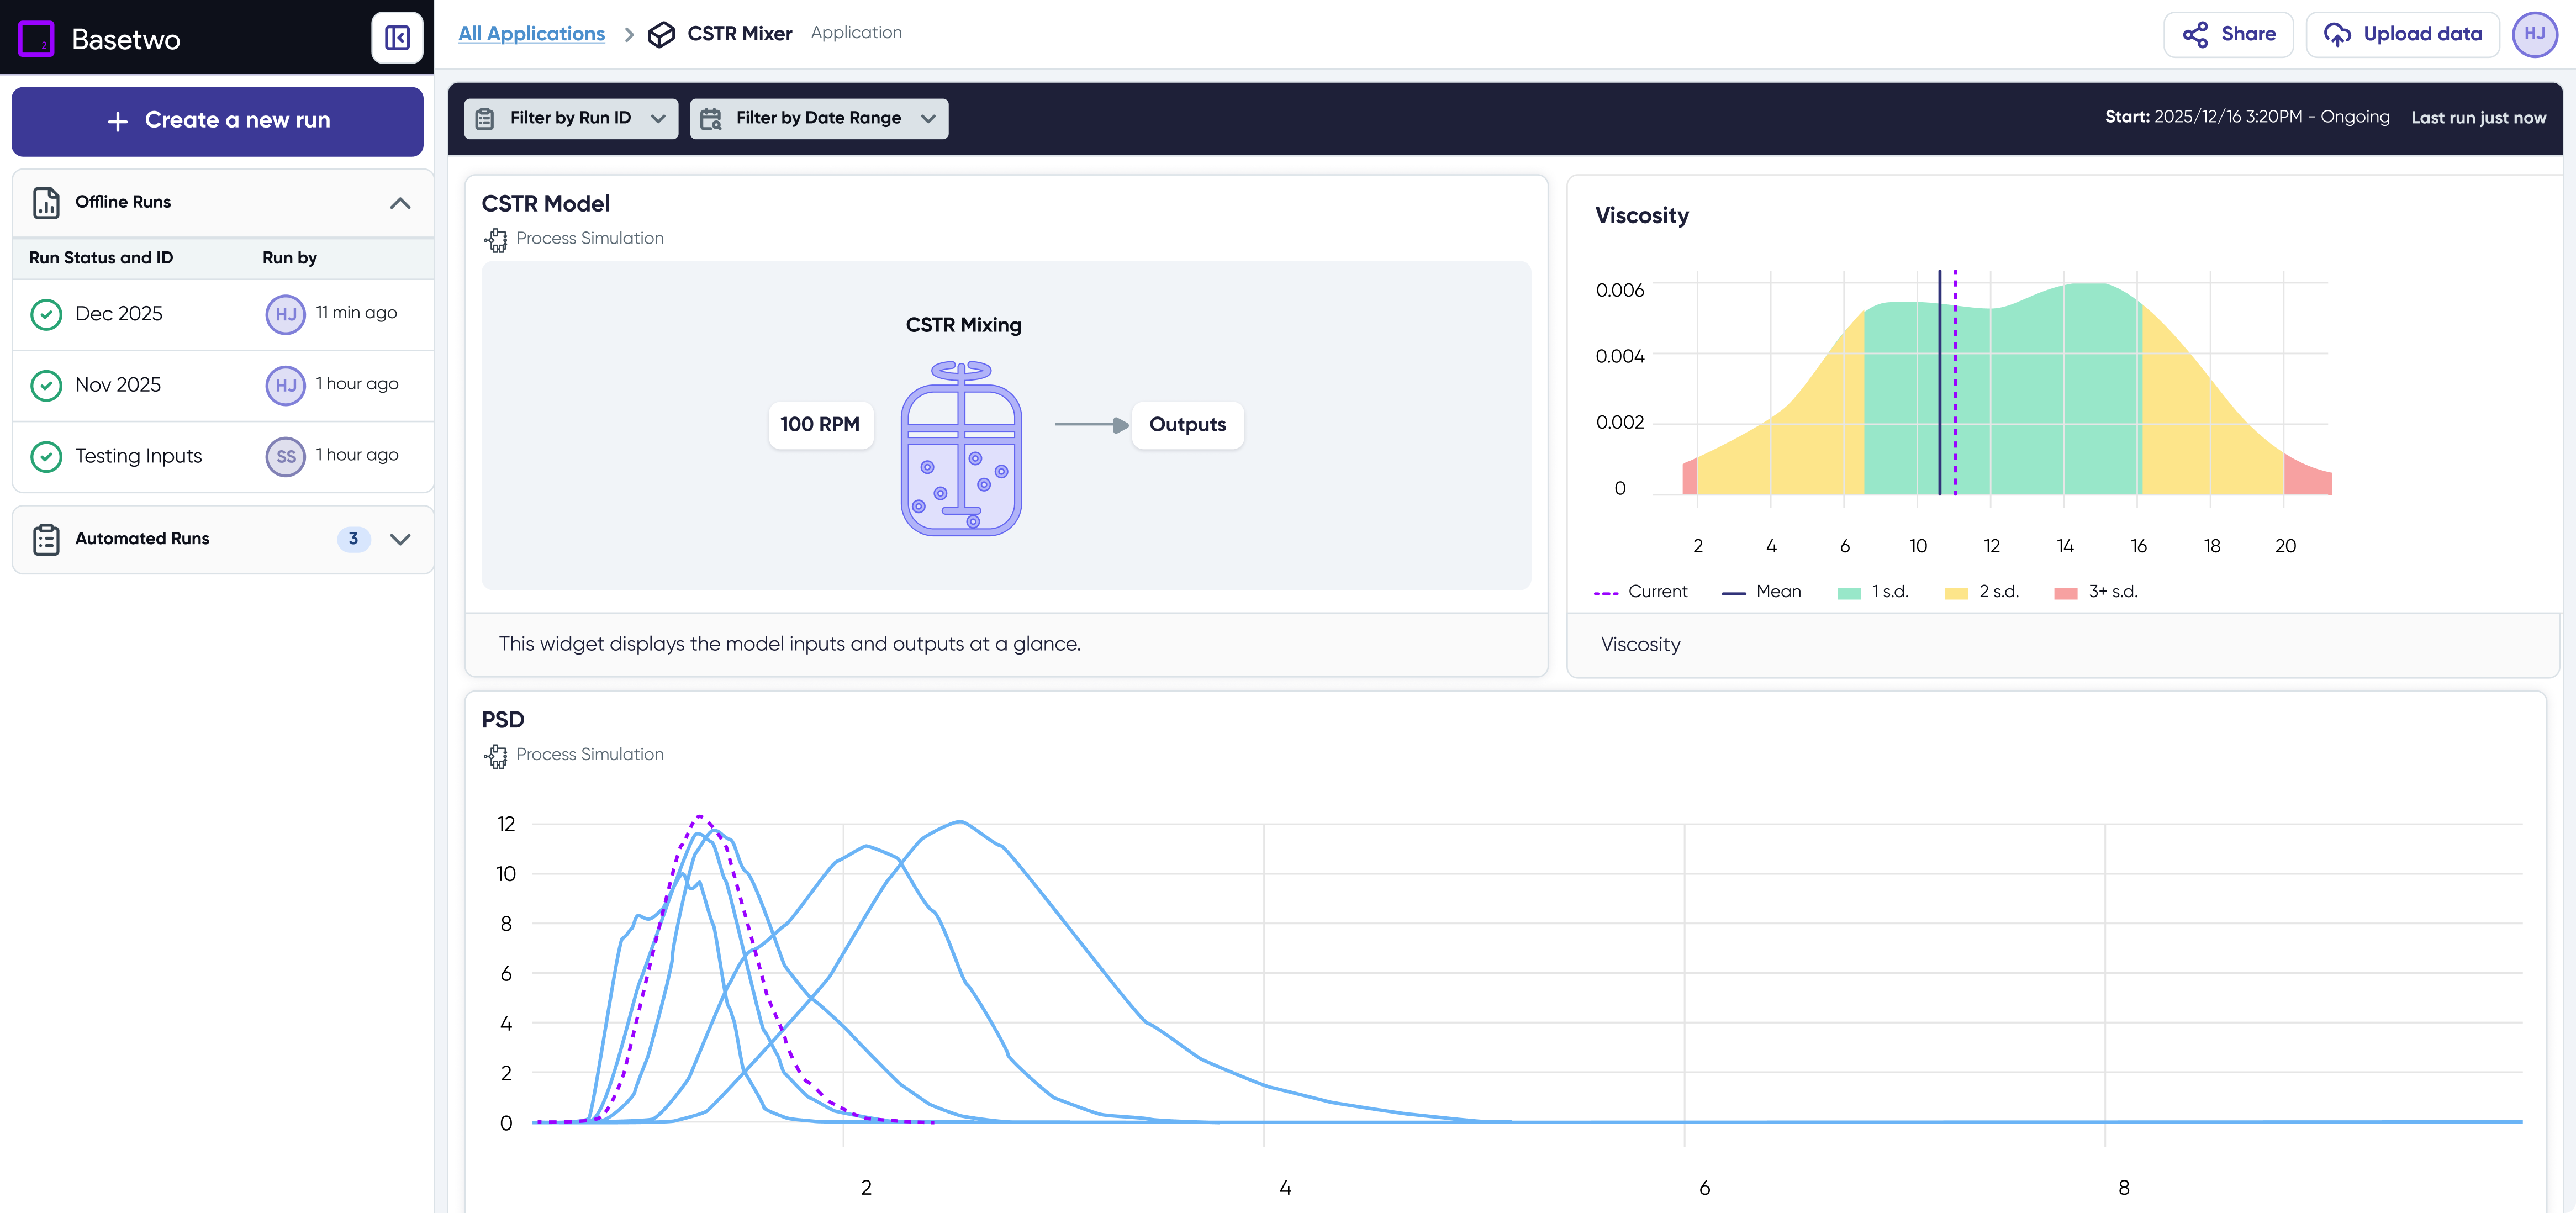Image resolution: width=2576 pixels, height=1213 pixels.
Task: Open the All Applications breadcrumb link
Action: (x=531, y=33)
